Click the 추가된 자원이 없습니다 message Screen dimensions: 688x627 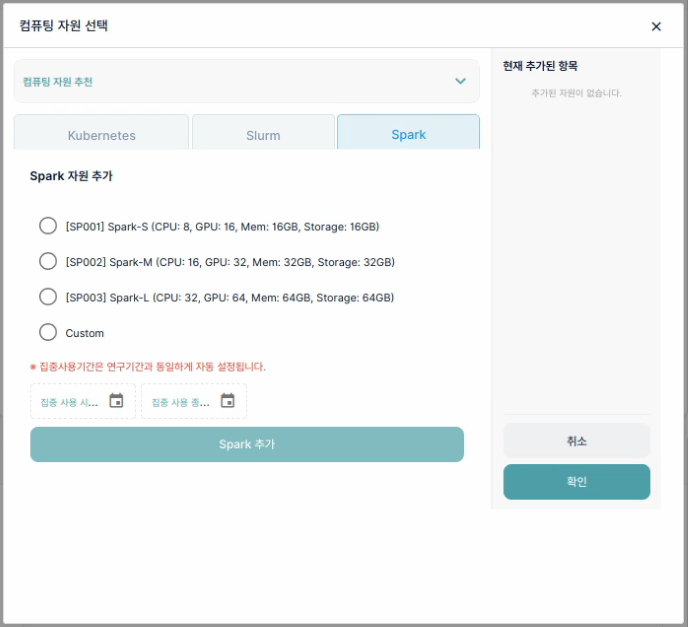[x=577, y=93]
